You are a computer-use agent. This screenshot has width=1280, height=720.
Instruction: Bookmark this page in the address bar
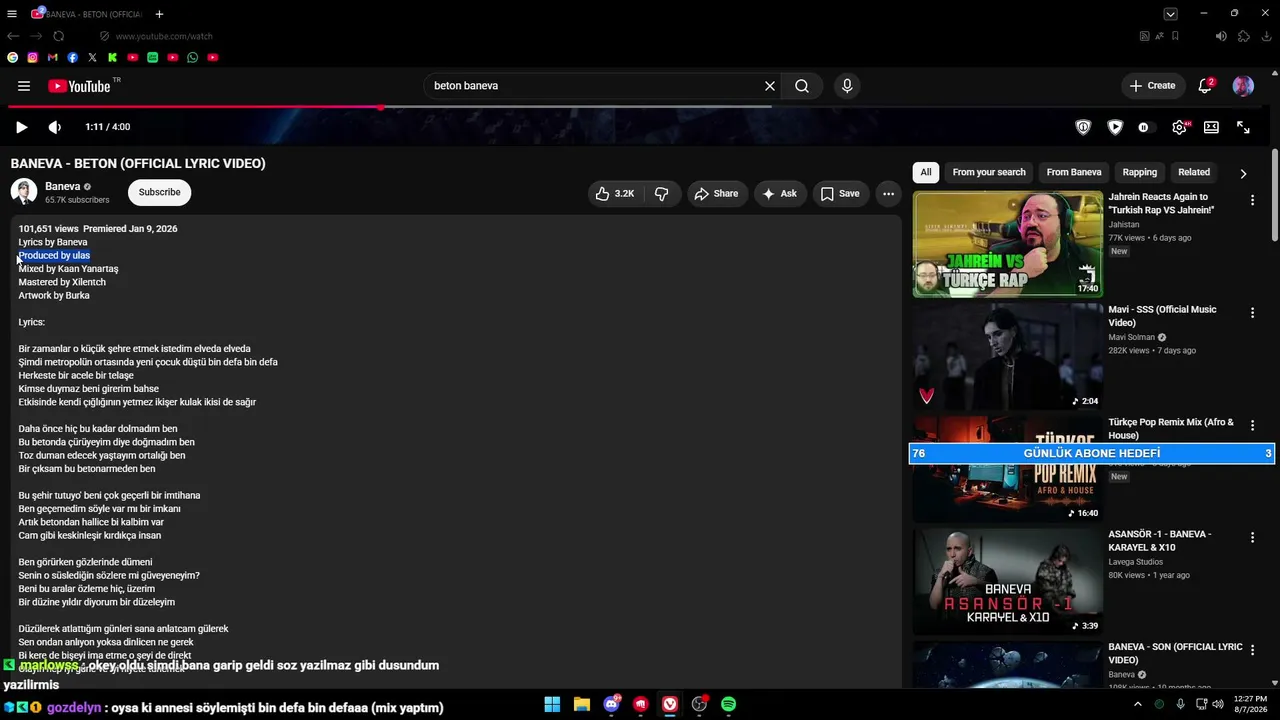tap(1175, 36)
